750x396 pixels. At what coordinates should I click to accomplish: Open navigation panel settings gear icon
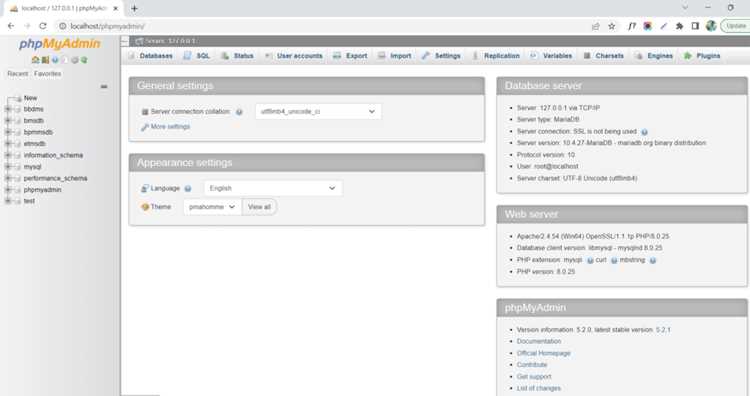tap(75, 60)
